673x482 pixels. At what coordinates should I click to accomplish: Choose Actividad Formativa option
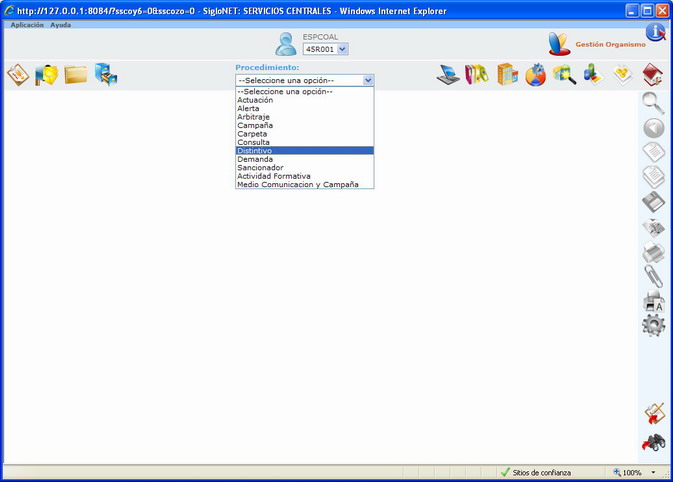305,176
